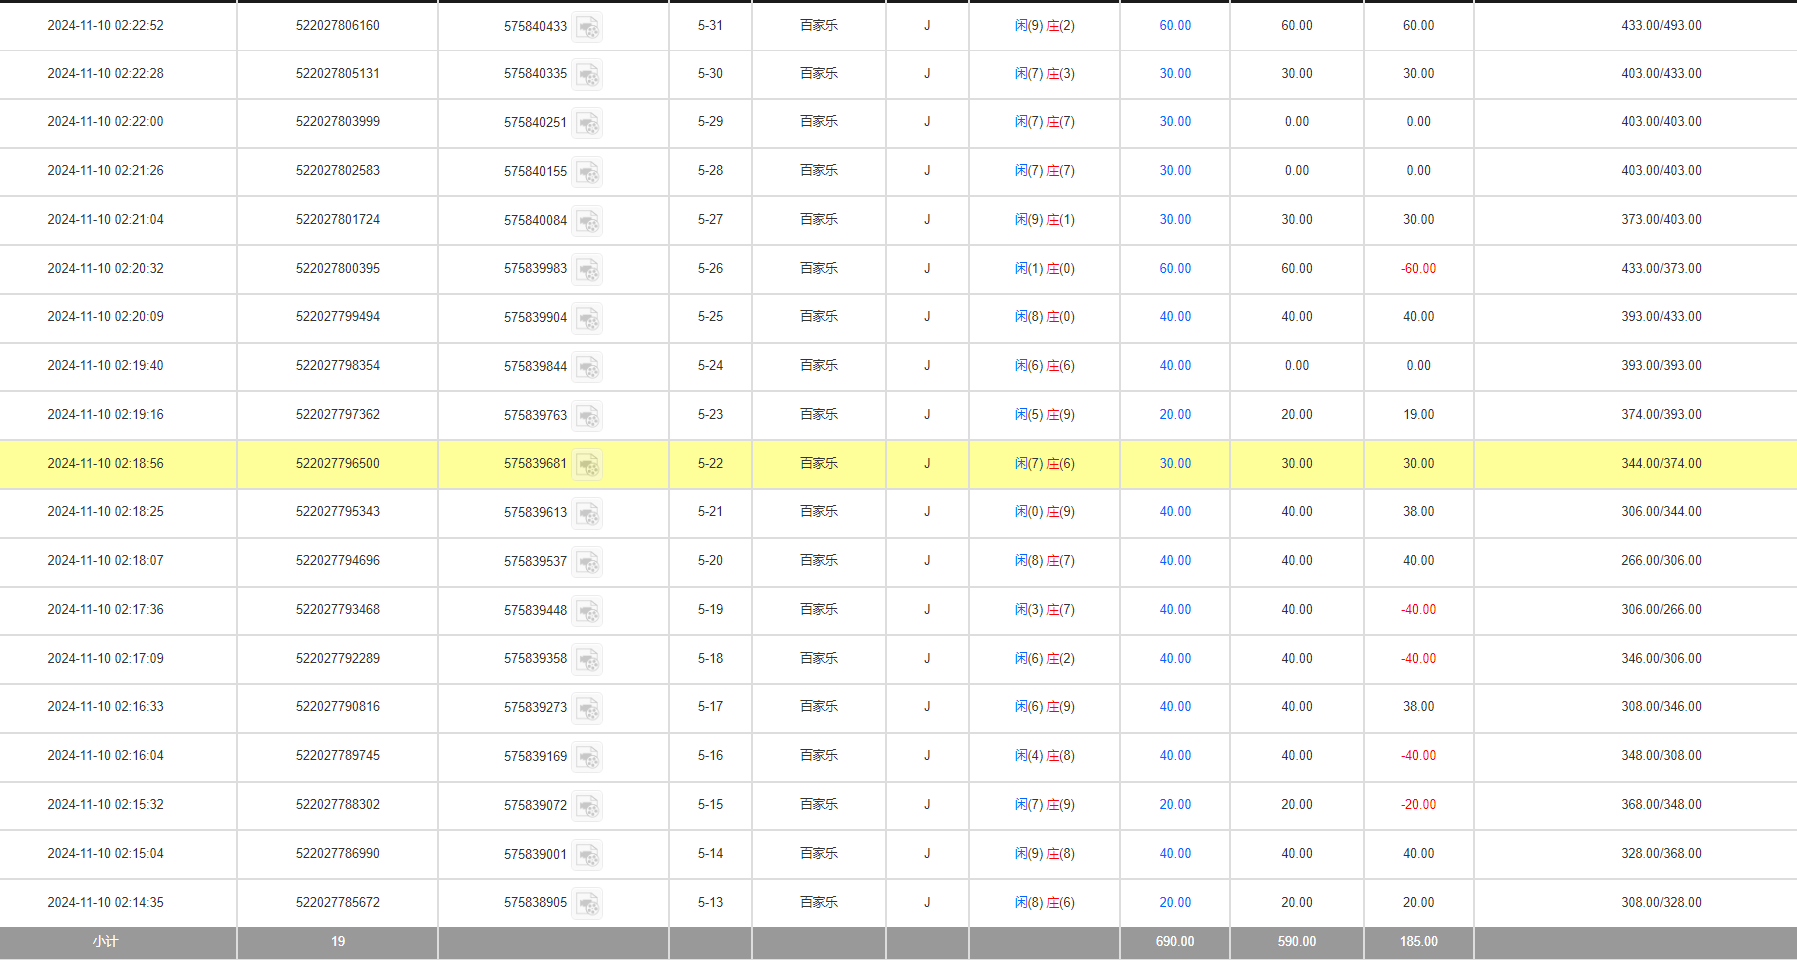The width and height of the screenshot is (1797, 960).
Task: Click the 60.00 bet amount for table 5-31
Action: pos(1175,26)
